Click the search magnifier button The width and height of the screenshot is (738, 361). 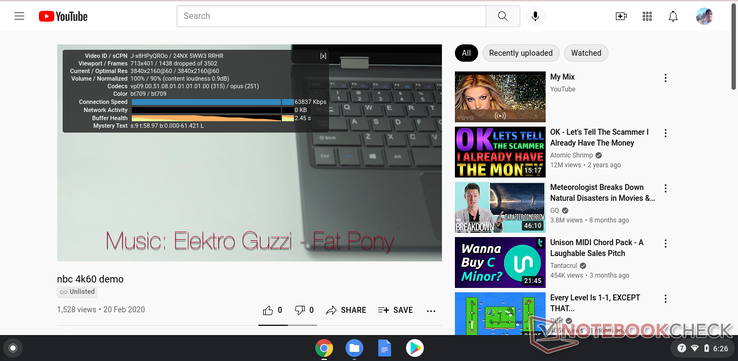503,16
